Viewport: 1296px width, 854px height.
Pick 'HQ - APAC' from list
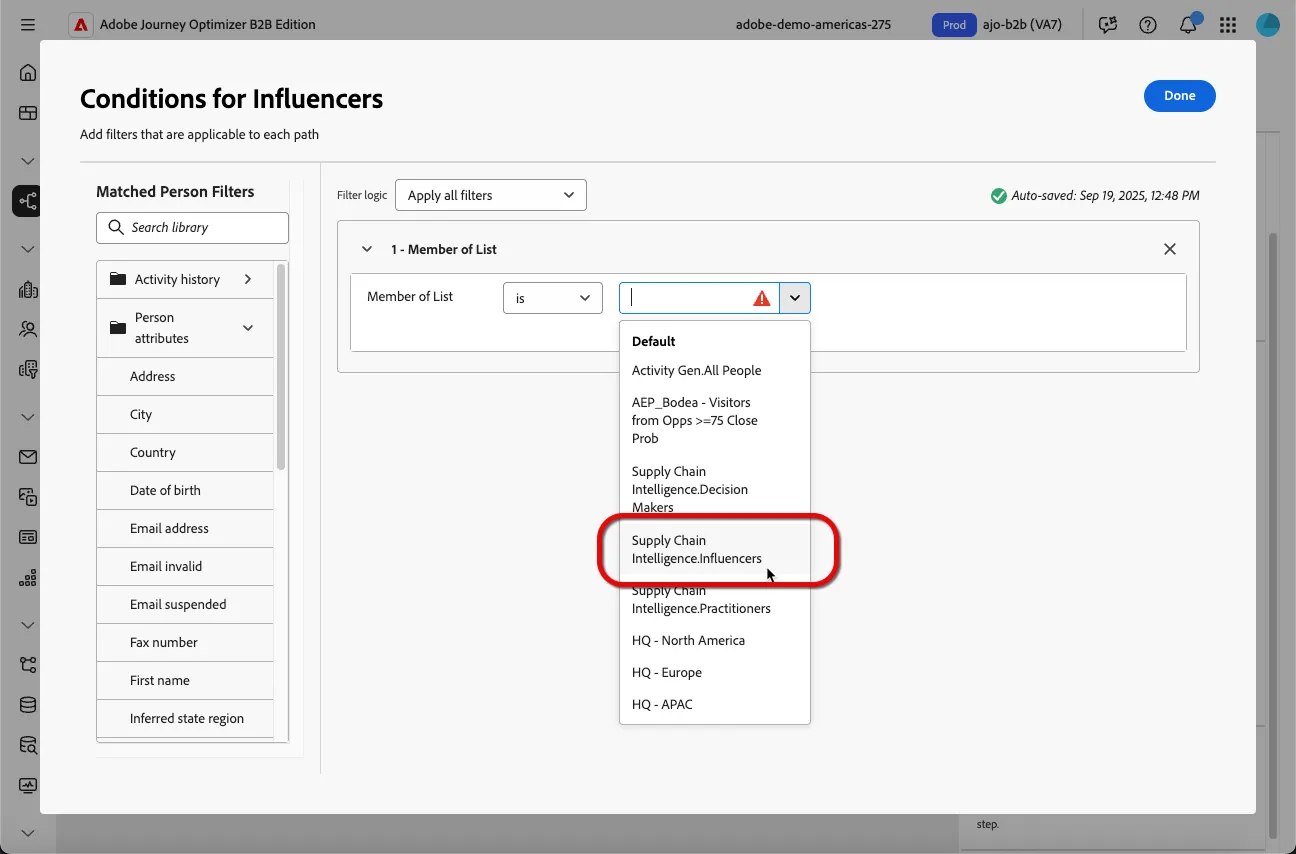pos(715,704)
